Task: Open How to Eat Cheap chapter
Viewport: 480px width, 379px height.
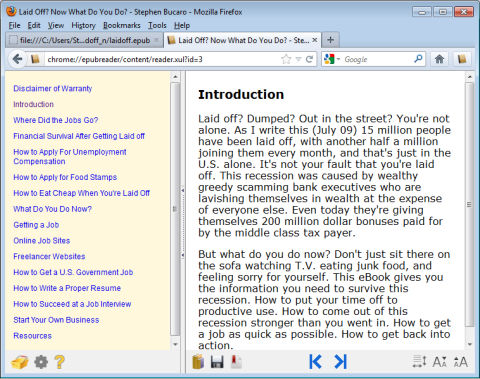Action: 81,193
